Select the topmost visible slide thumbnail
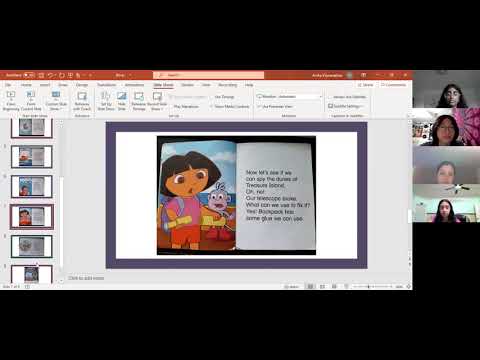Image resolution: width=480 pixels, height=360 pixels. point(32,128)
